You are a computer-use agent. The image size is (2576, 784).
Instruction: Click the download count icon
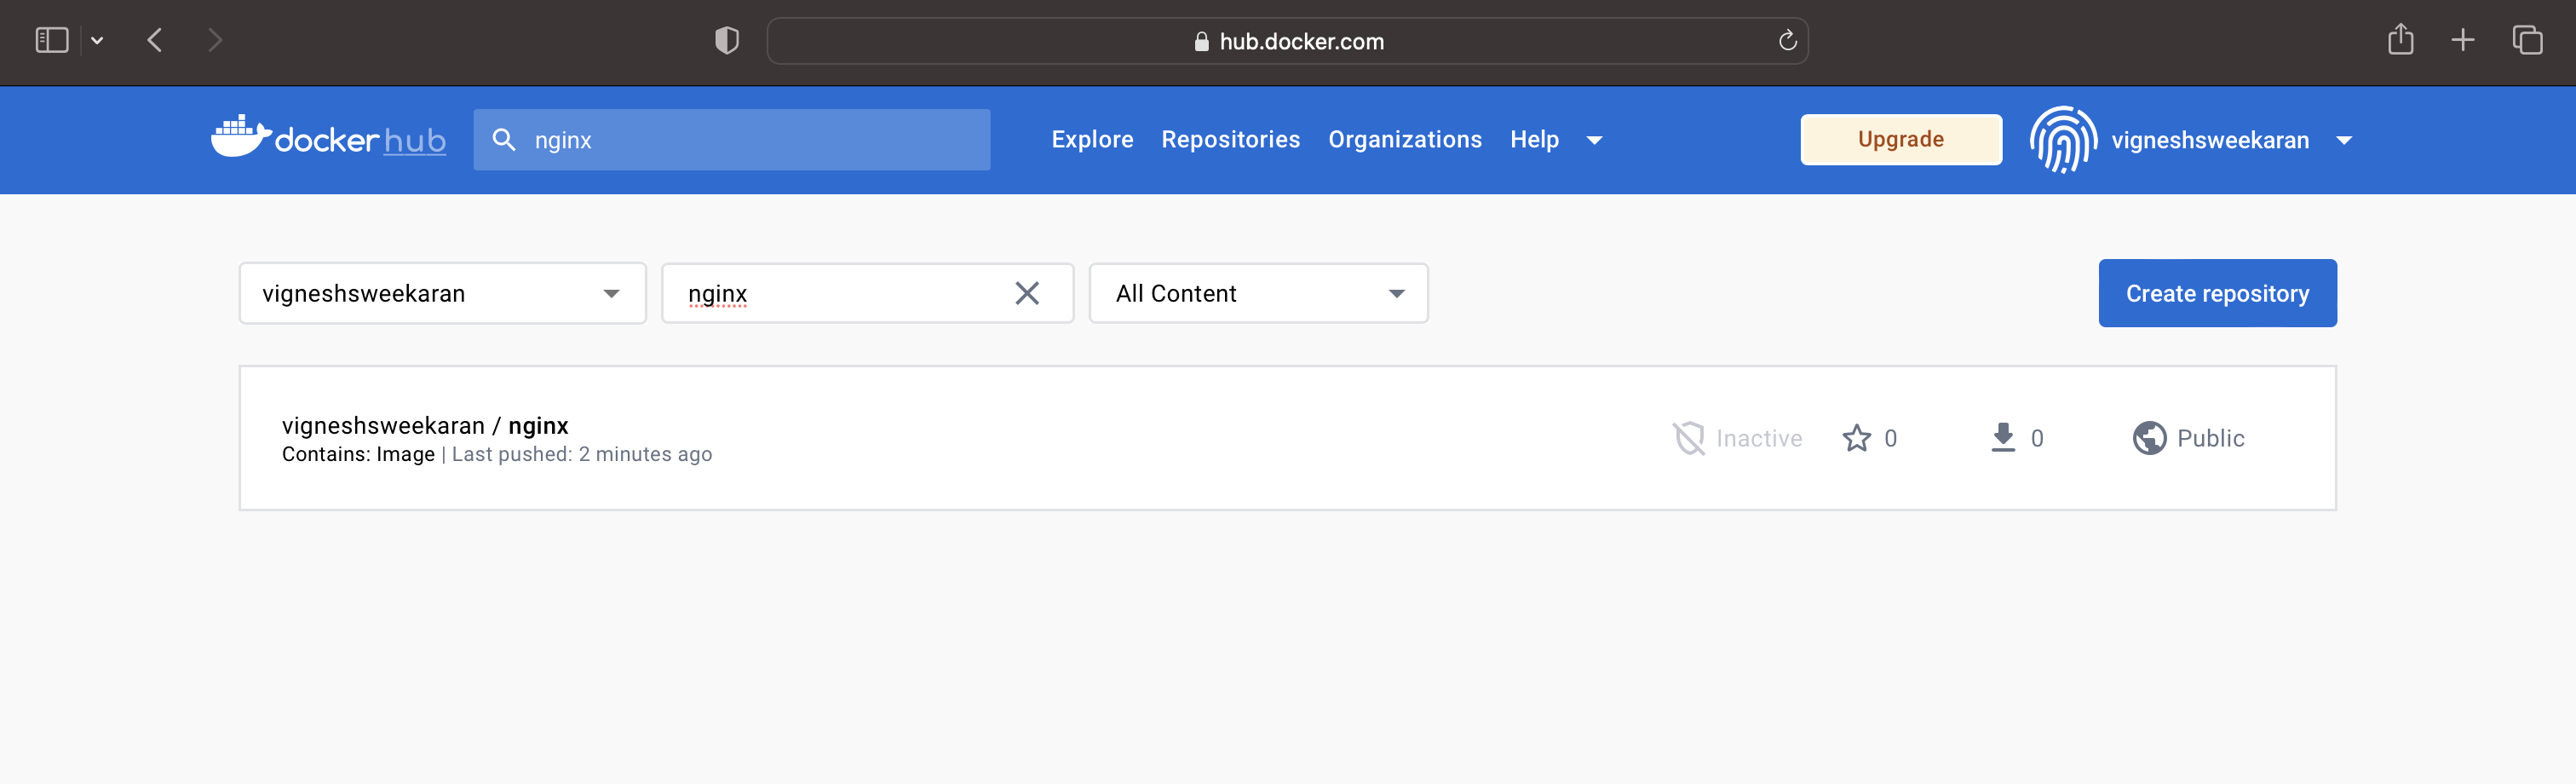pos(2003,438)
